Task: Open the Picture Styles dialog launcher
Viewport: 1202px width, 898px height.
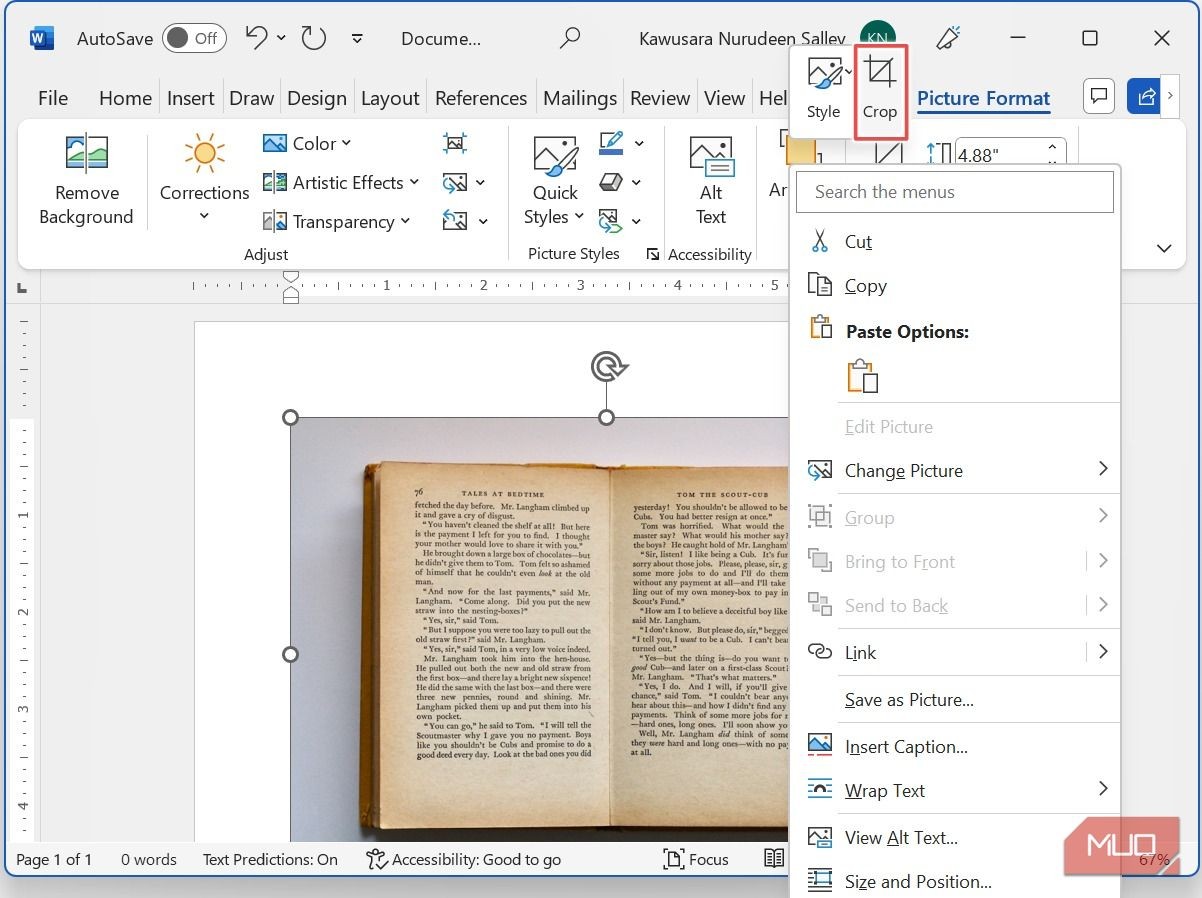Action: pos(653,254)
